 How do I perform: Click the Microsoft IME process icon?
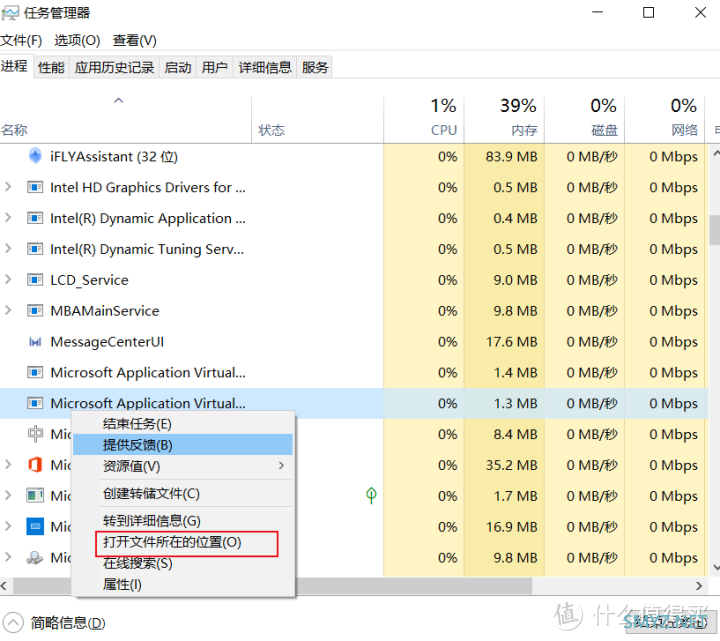tap(35, 434)
